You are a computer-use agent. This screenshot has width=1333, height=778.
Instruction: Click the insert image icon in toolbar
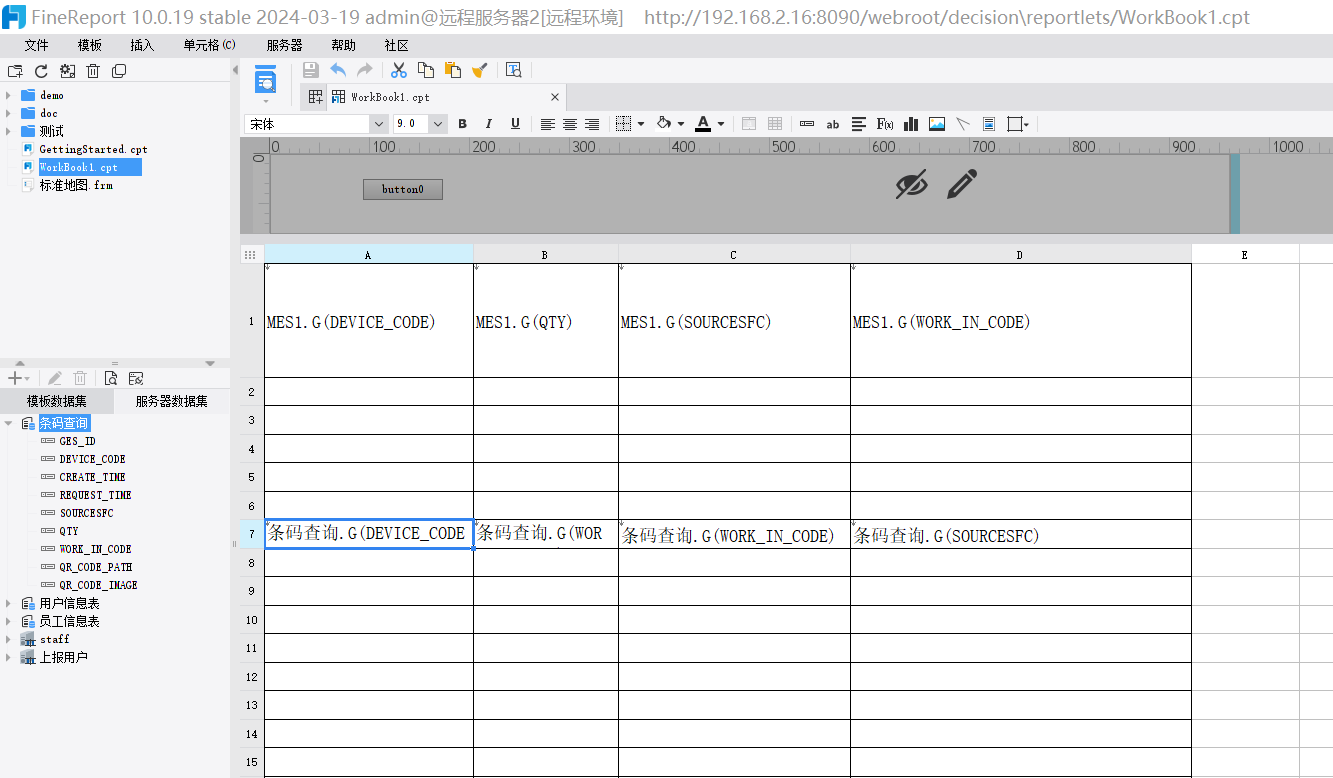937,124
